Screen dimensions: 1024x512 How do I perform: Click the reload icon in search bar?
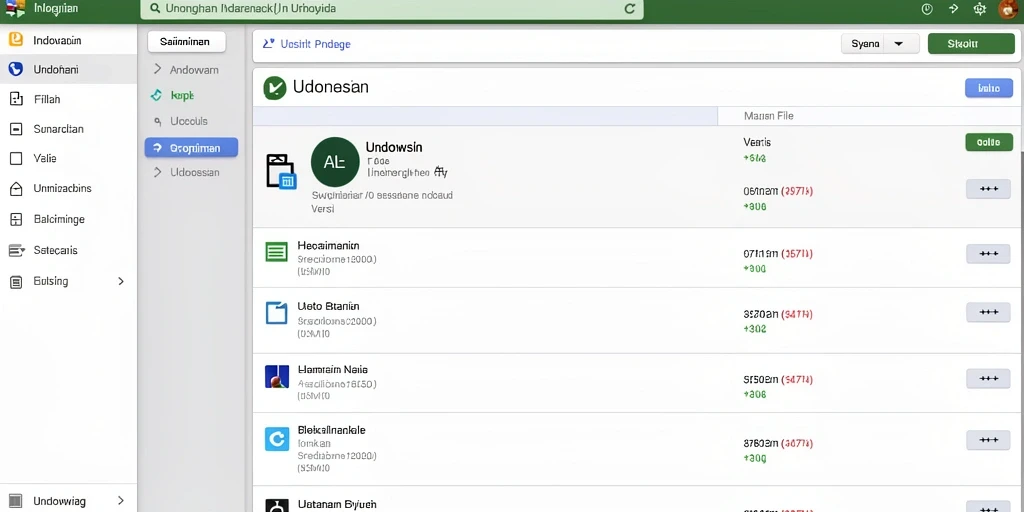click(x=630, y=9)
